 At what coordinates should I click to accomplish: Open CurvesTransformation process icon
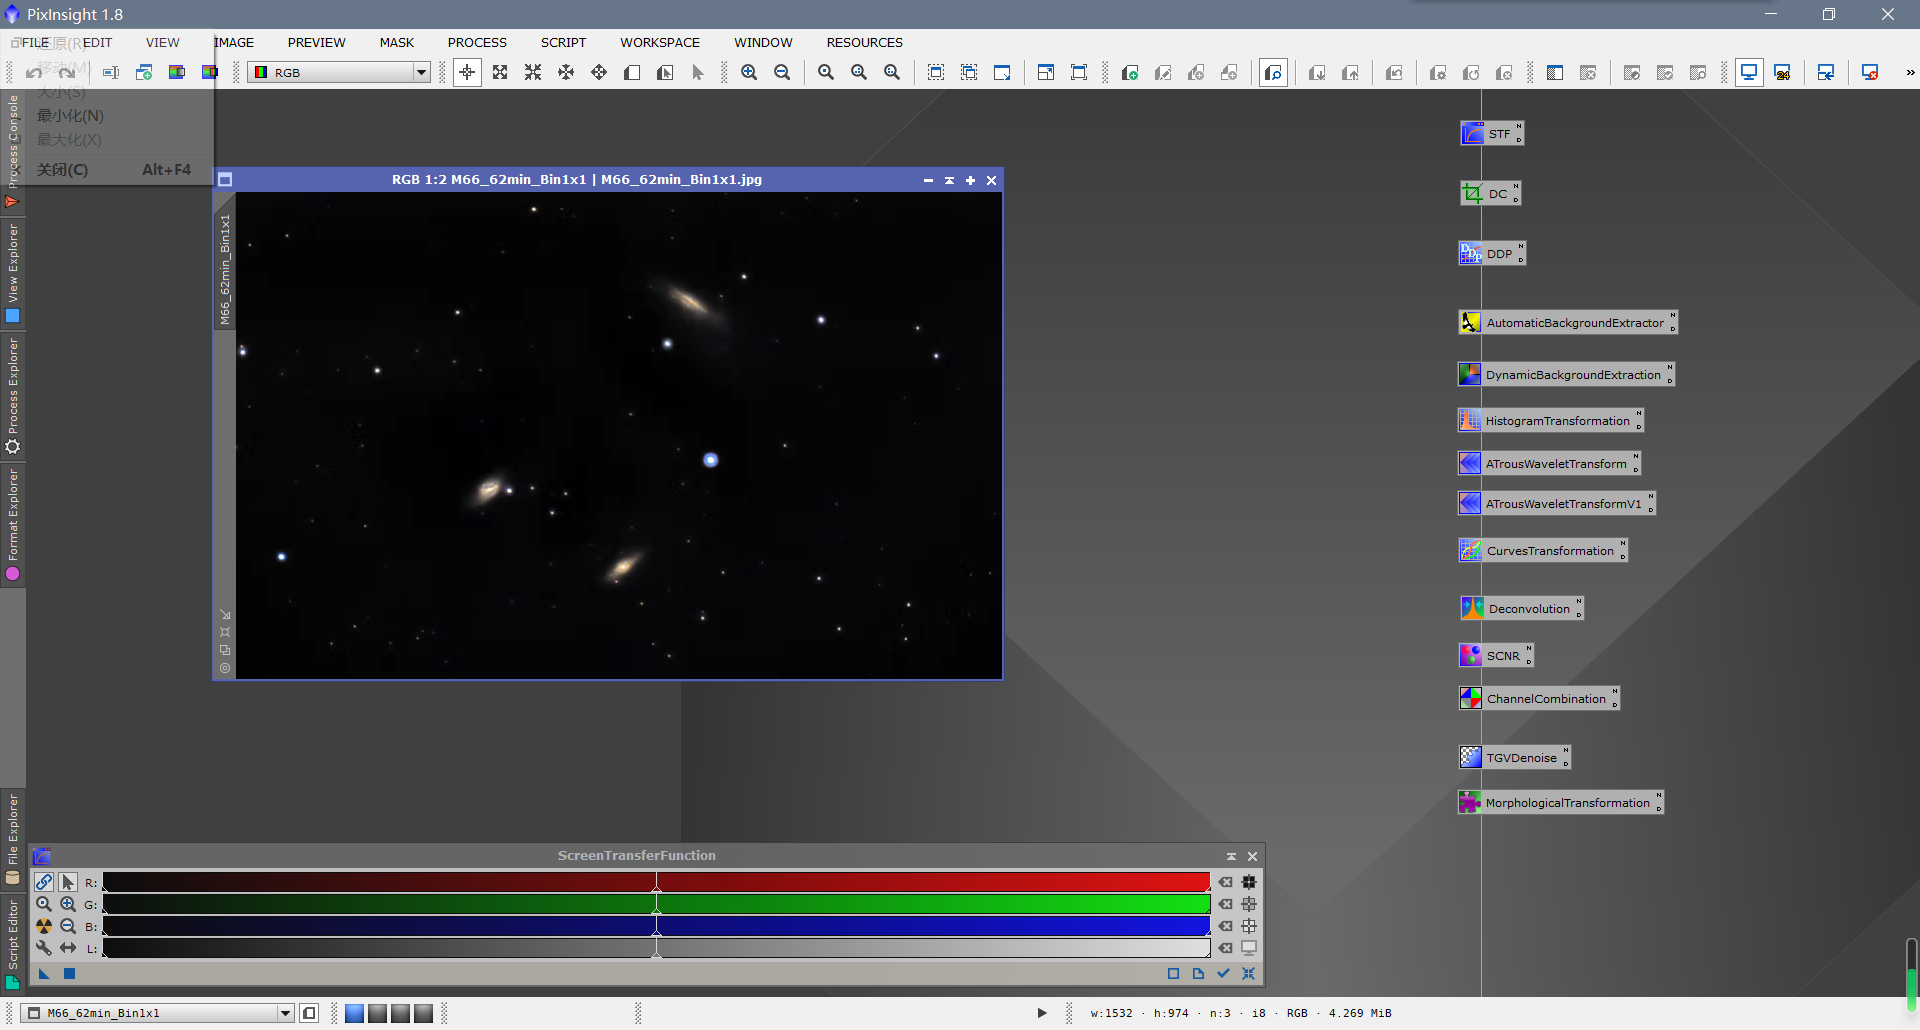point(1543,550)
